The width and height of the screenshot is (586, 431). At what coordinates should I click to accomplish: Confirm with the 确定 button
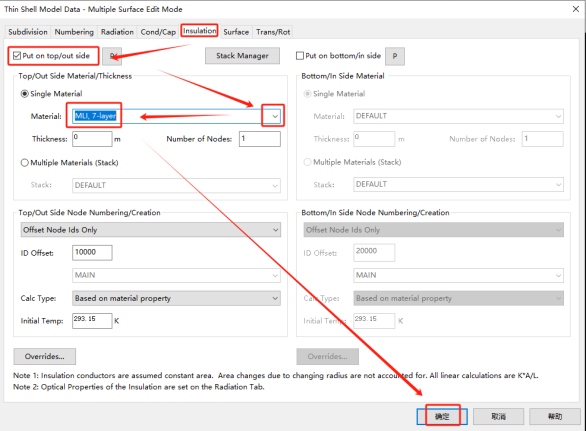[x=442, y=416]
